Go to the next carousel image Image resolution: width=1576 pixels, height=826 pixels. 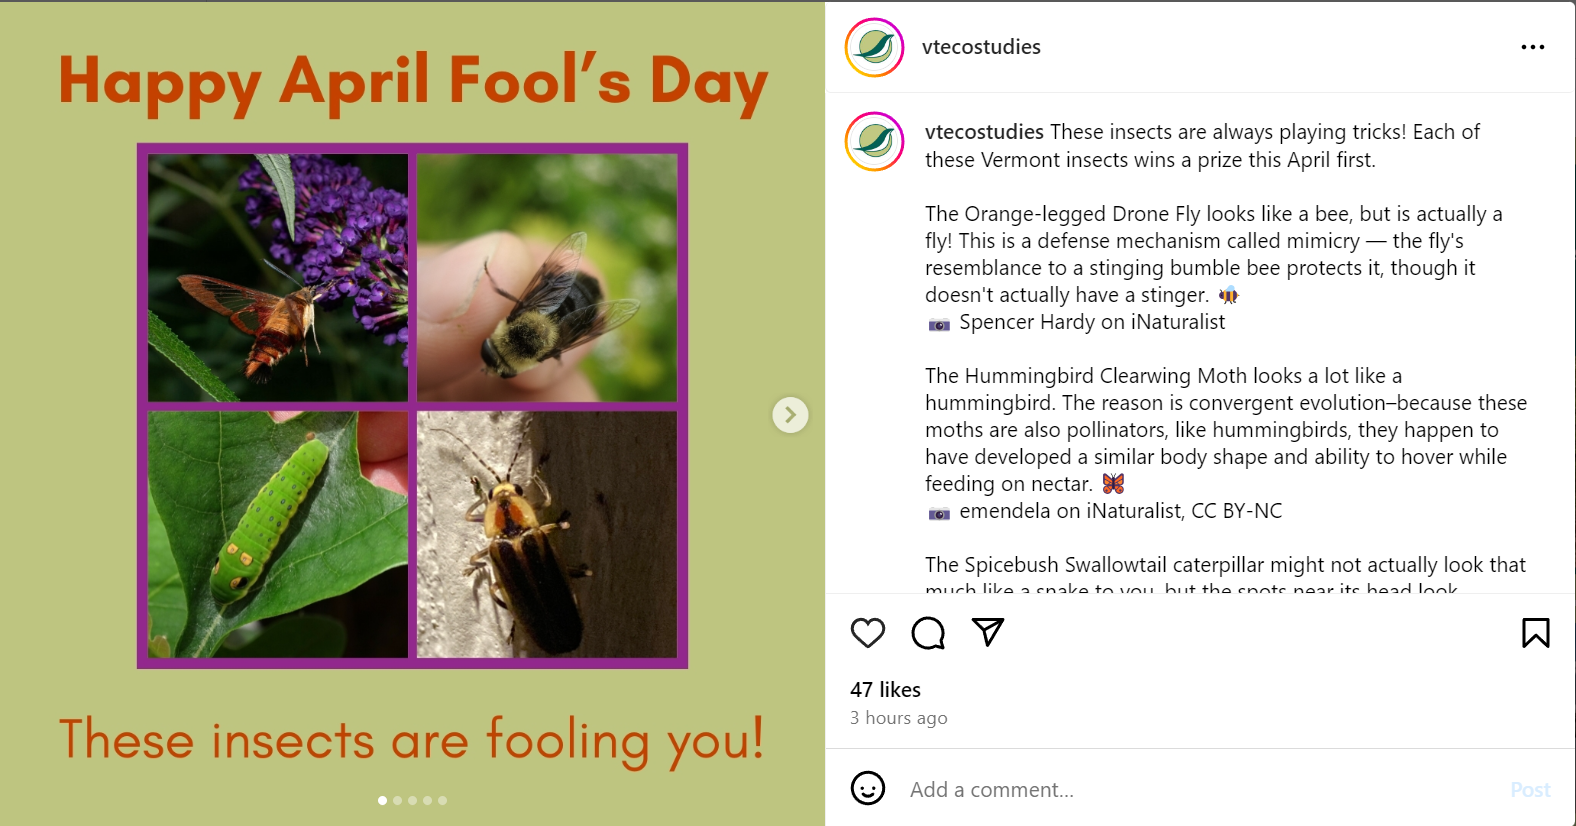(790, 415)
